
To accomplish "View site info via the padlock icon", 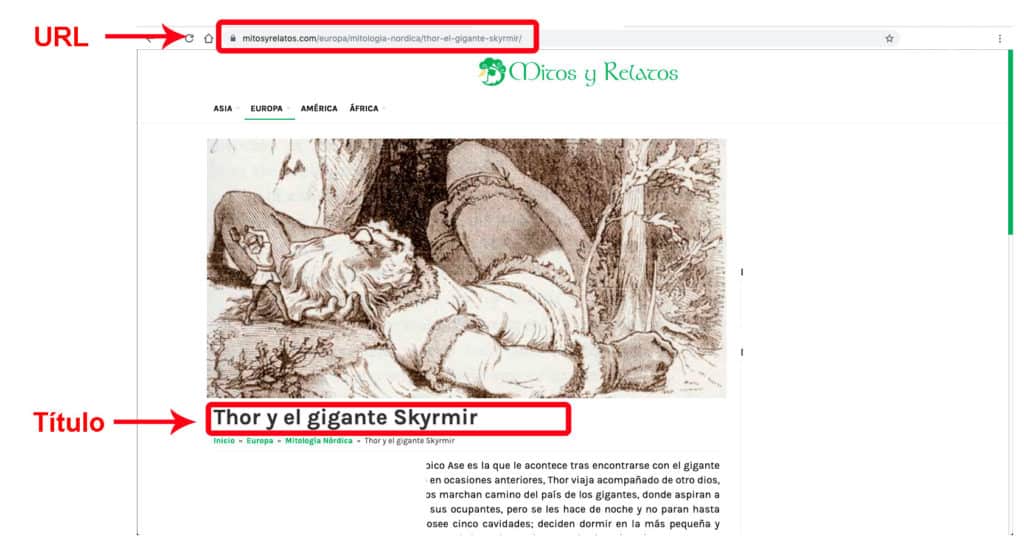I will pyautogui.click(x=232, y=39).
